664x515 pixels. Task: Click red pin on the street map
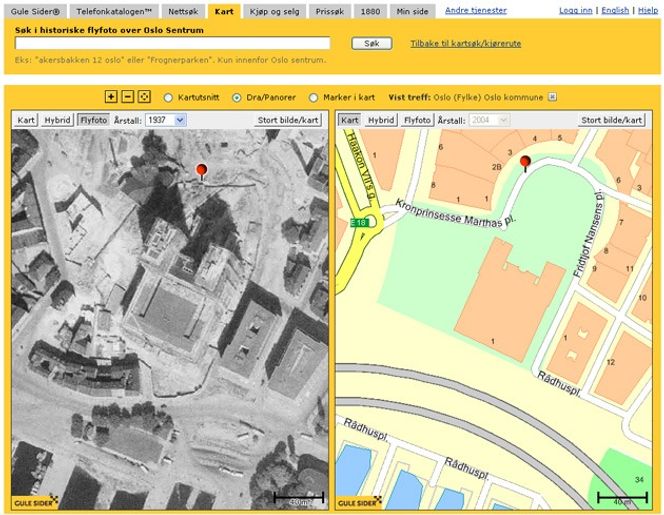pyautogui.click(x=525, y=163)
